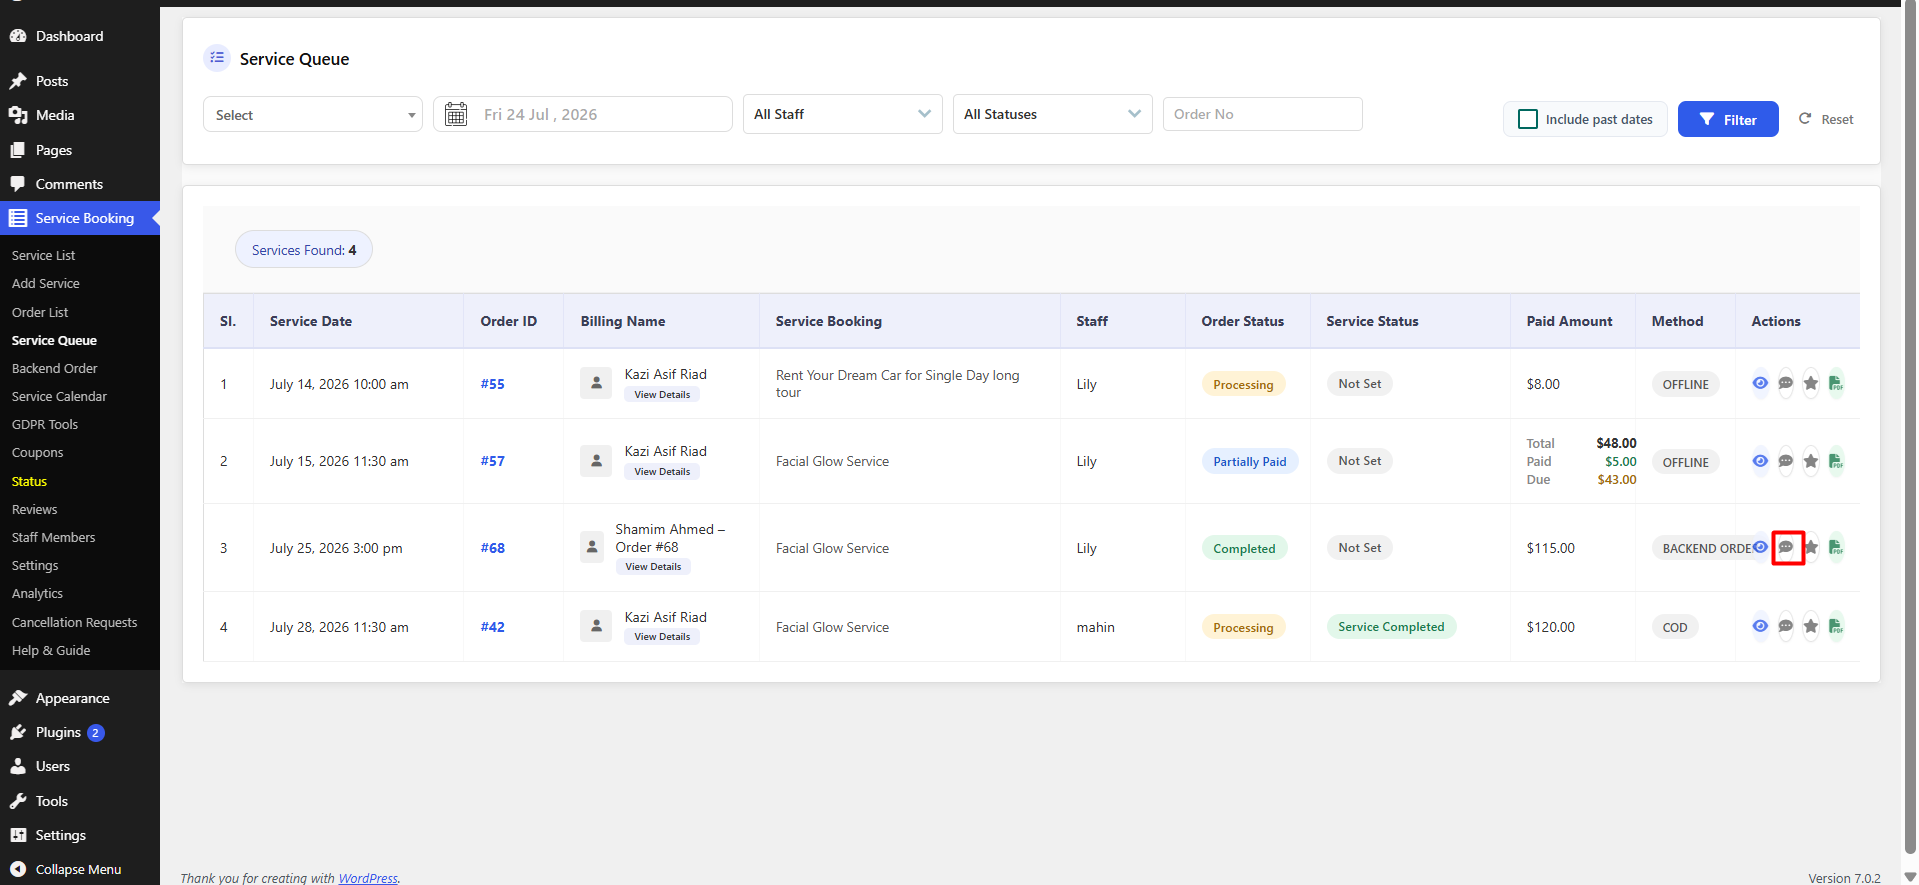1919x885 pixels.
Task: Open Help & Guide submenu item
Action: (x=51, y=650)
